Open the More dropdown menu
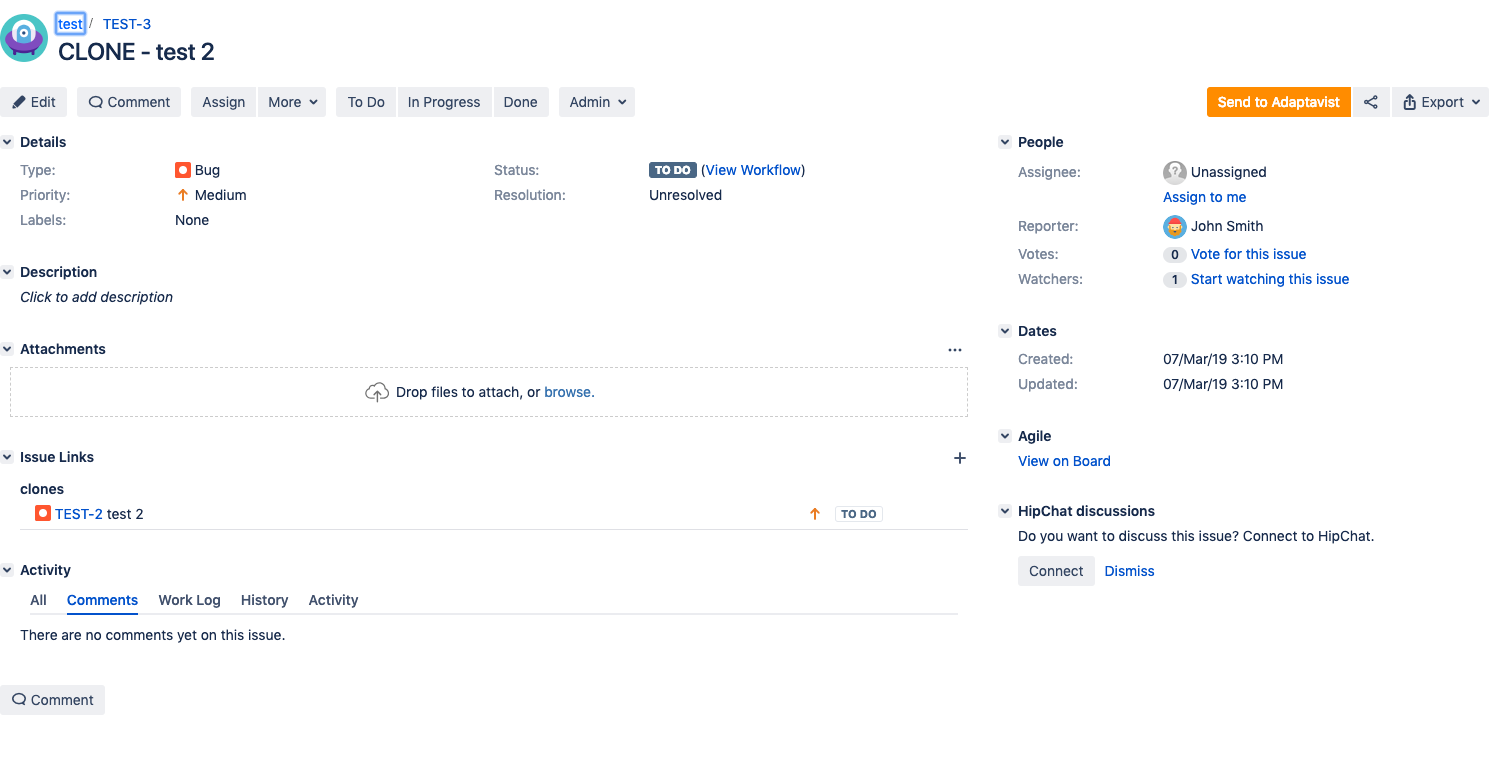The image size is (1505, 766). (x=292, y=102)
